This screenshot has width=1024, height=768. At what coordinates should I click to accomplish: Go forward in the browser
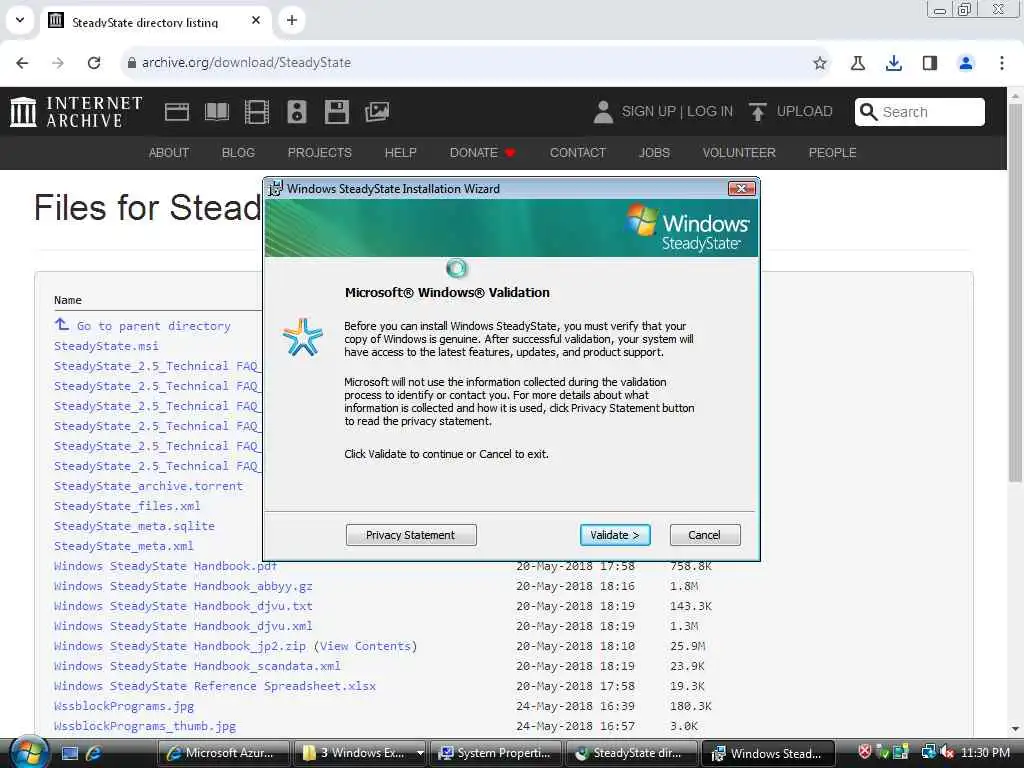pos(58,63)
